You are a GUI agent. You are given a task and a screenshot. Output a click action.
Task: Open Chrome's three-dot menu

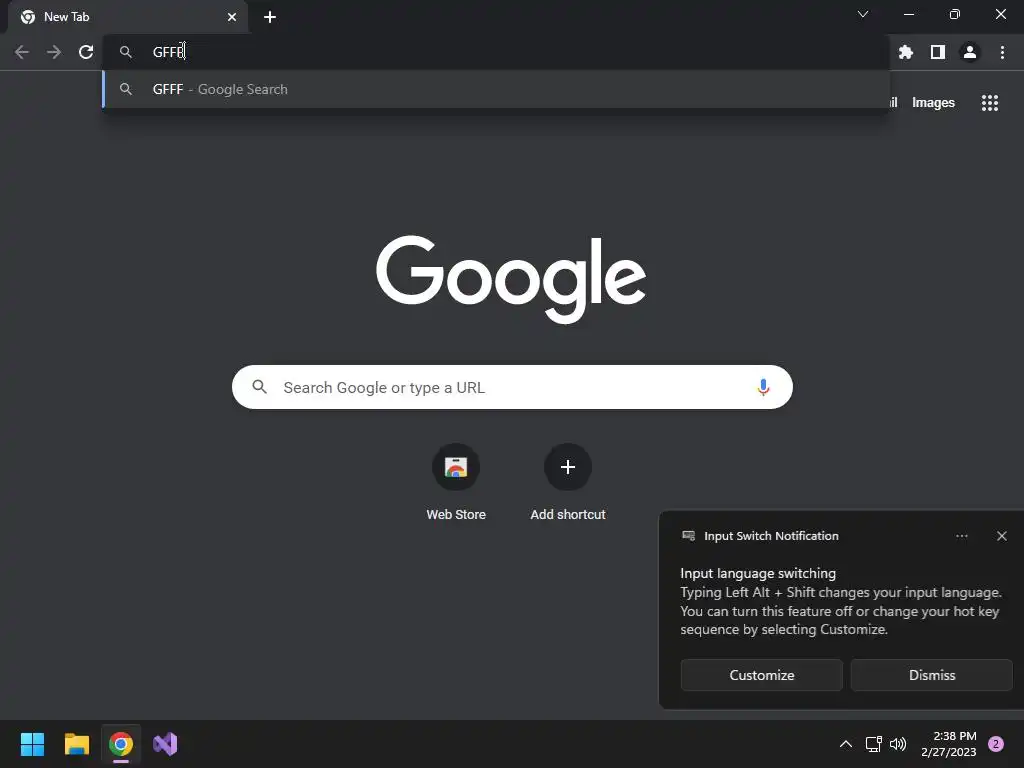1002,52
